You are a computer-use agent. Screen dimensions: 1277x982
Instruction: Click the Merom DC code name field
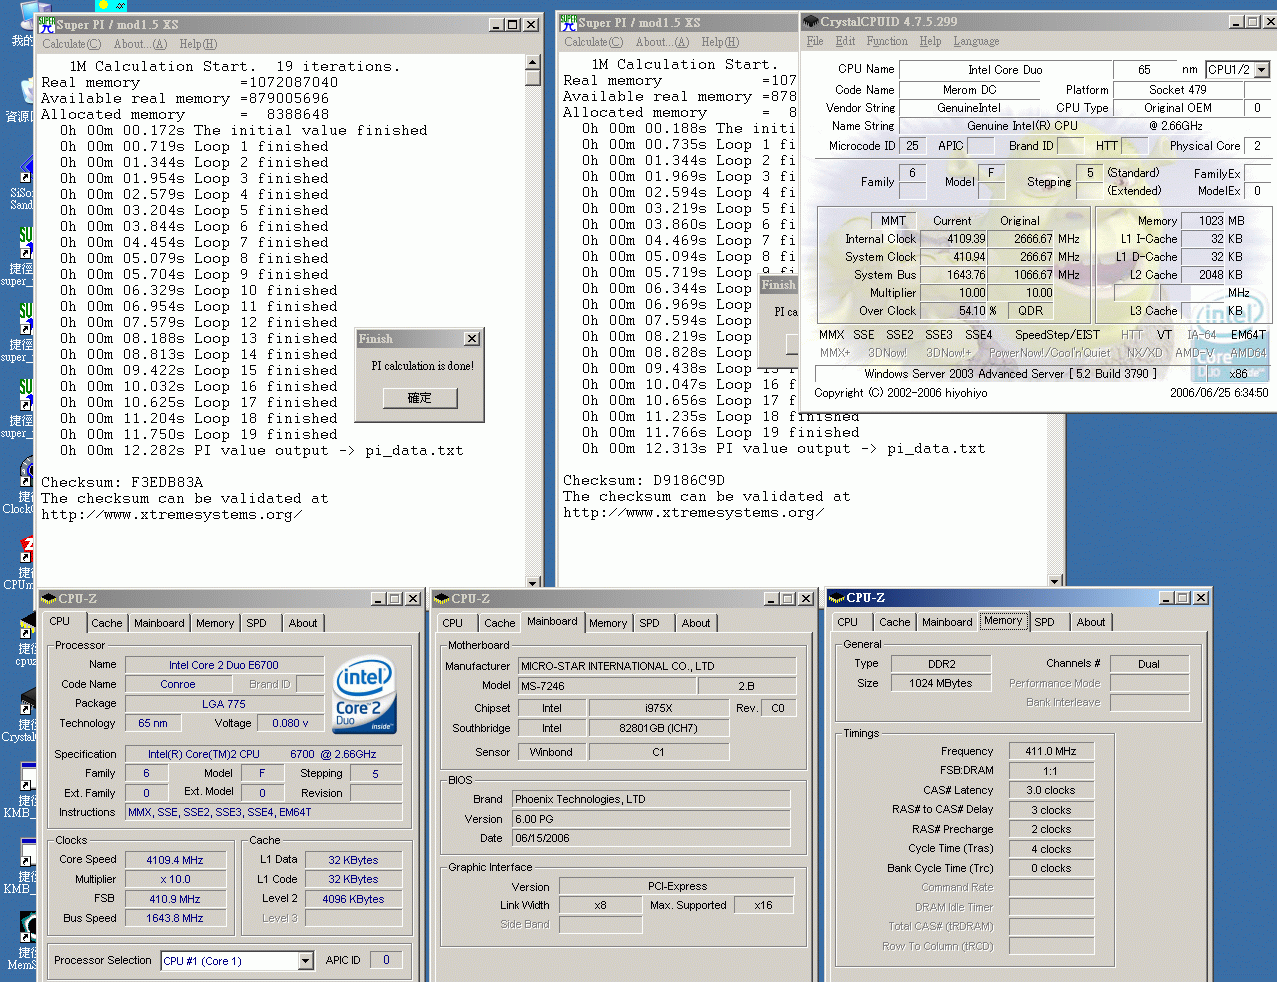[x=970, y=90]
